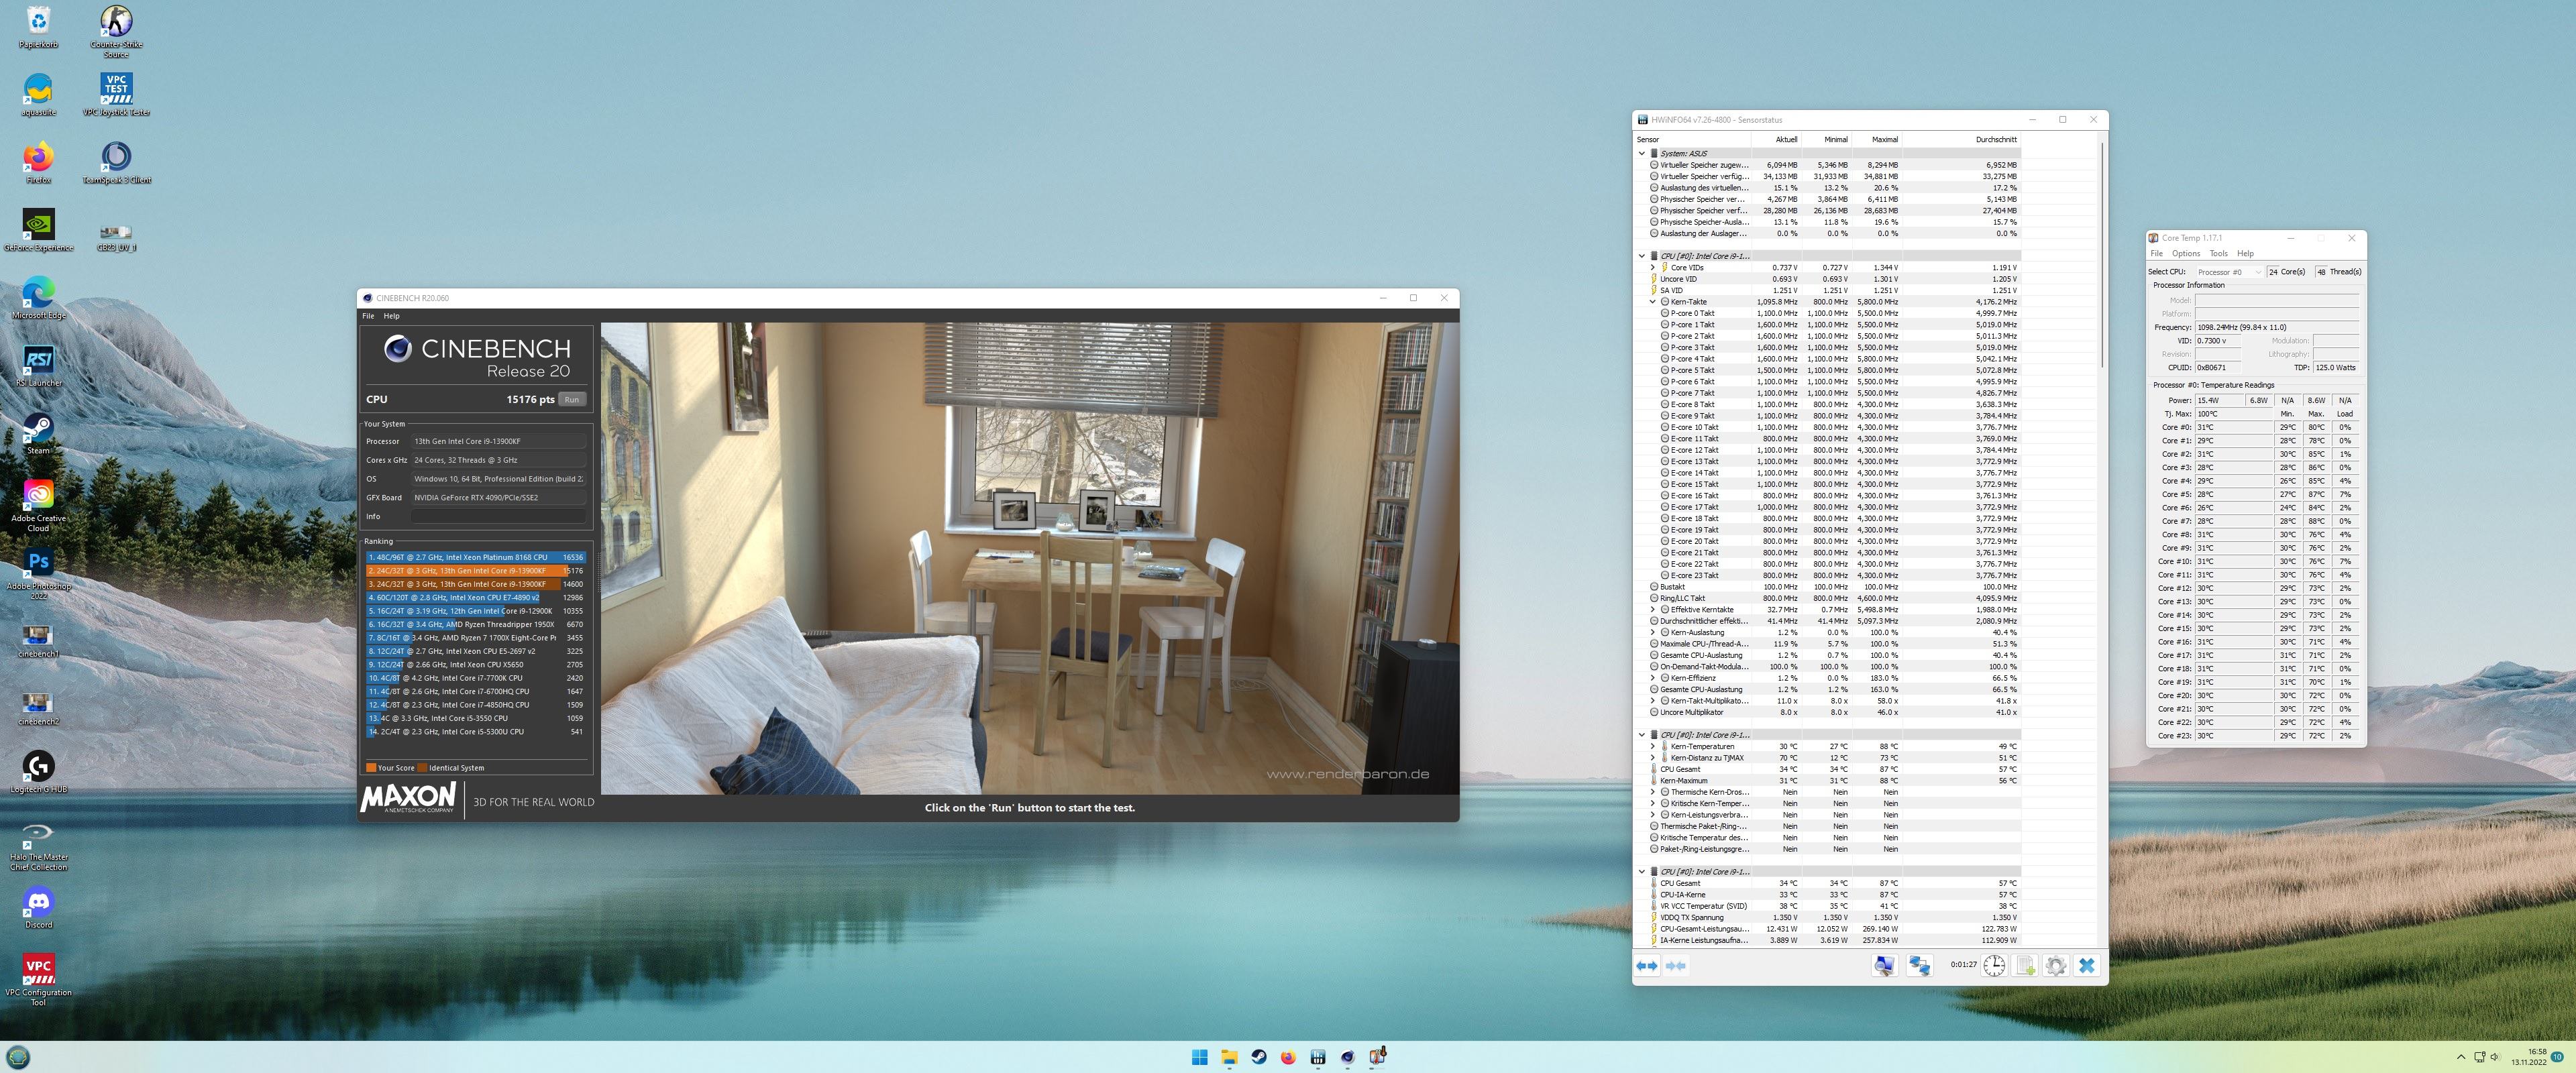
Task: Start HWiNFO logging sheet-plus icon
Action: (x=2025, y=965)
